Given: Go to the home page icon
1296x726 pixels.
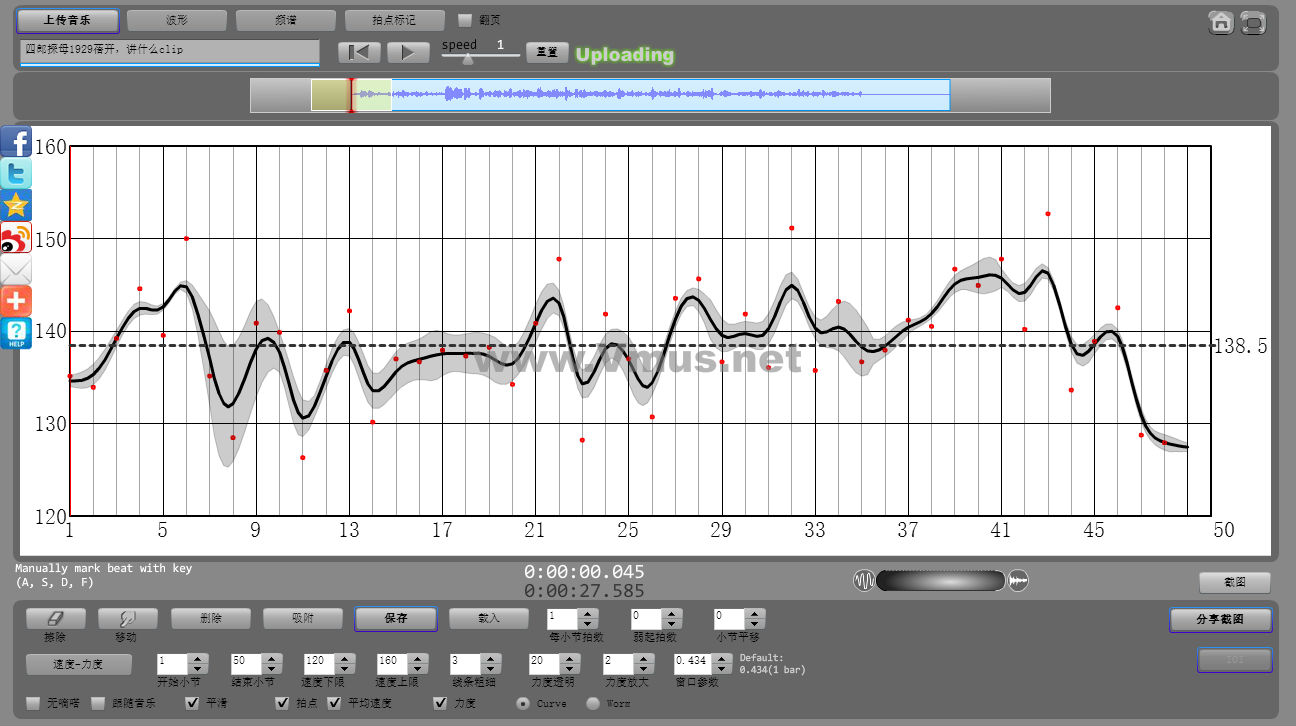Looking at the screenshot, I should (x=1221, y=22).
